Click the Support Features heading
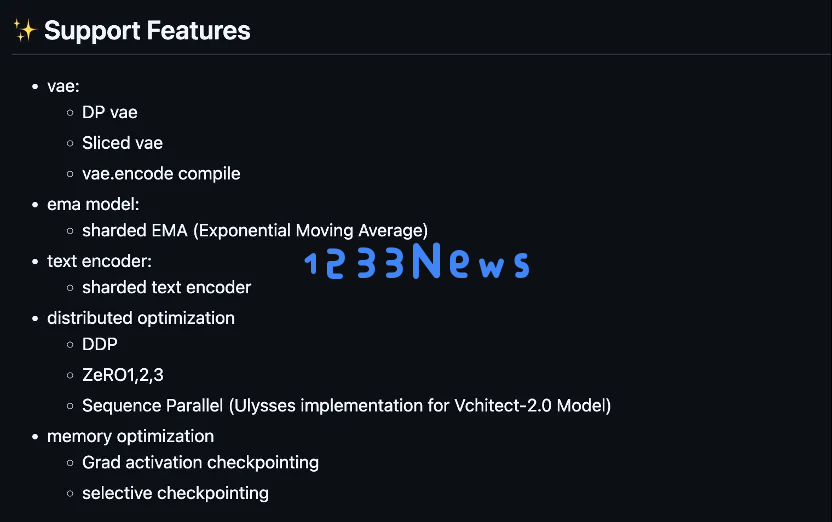The image size is (832, 522). click(147, 31)
